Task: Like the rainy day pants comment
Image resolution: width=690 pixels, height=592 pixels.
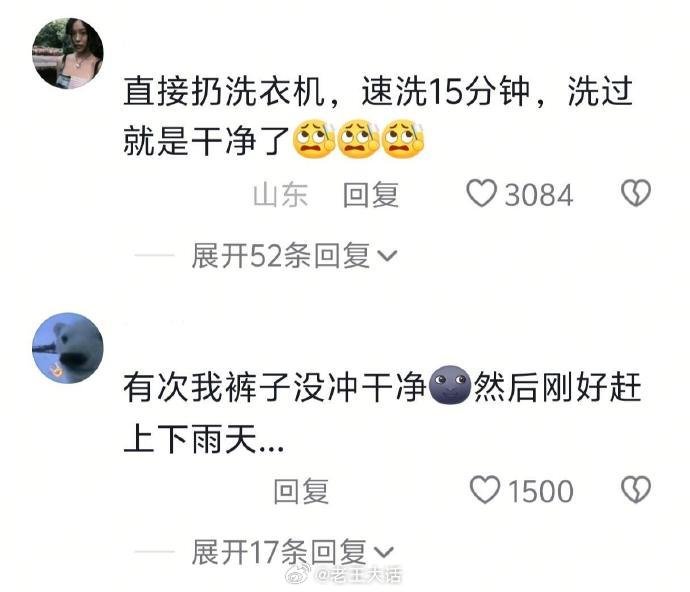Action: [484, 490]
